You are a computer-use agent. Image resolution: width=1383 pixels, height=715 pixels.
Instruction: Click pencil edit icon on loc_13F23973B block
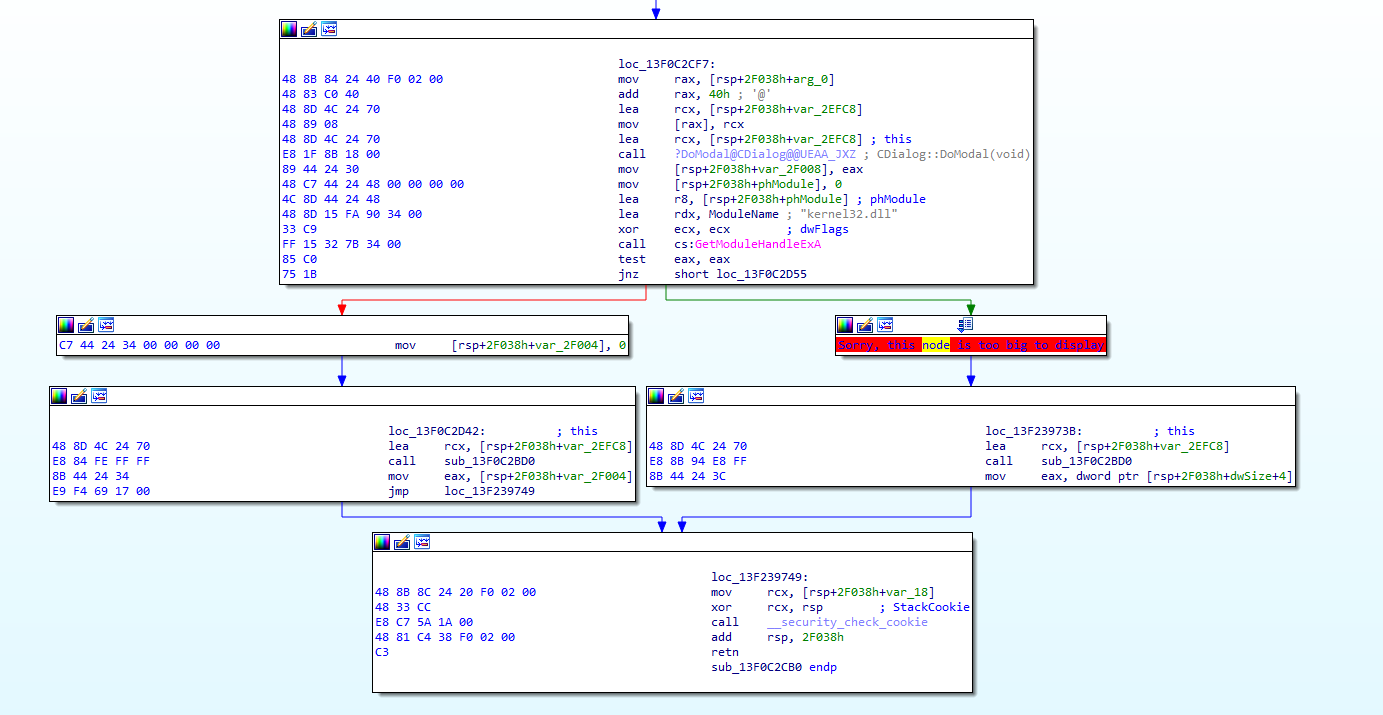[x=677, y=396]
